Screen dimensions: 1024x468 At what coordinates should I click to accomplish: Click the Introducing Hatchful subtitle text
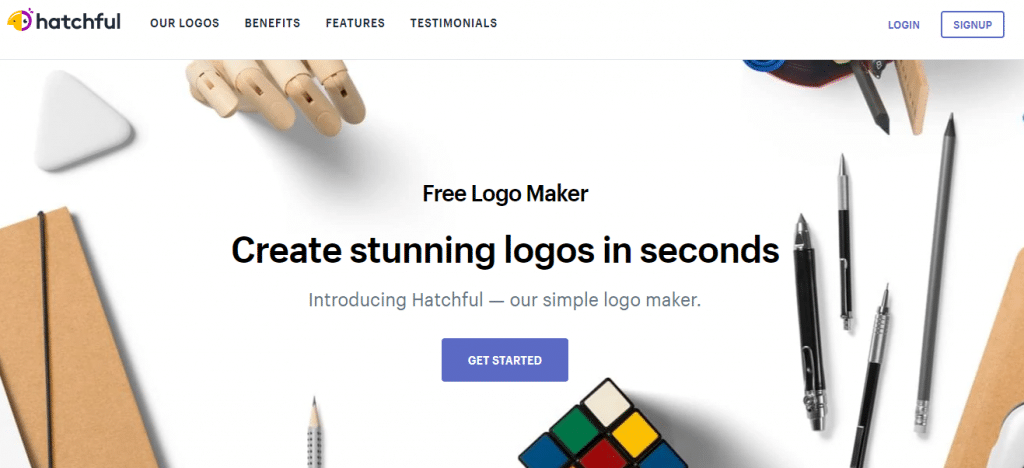click(505, 301)
